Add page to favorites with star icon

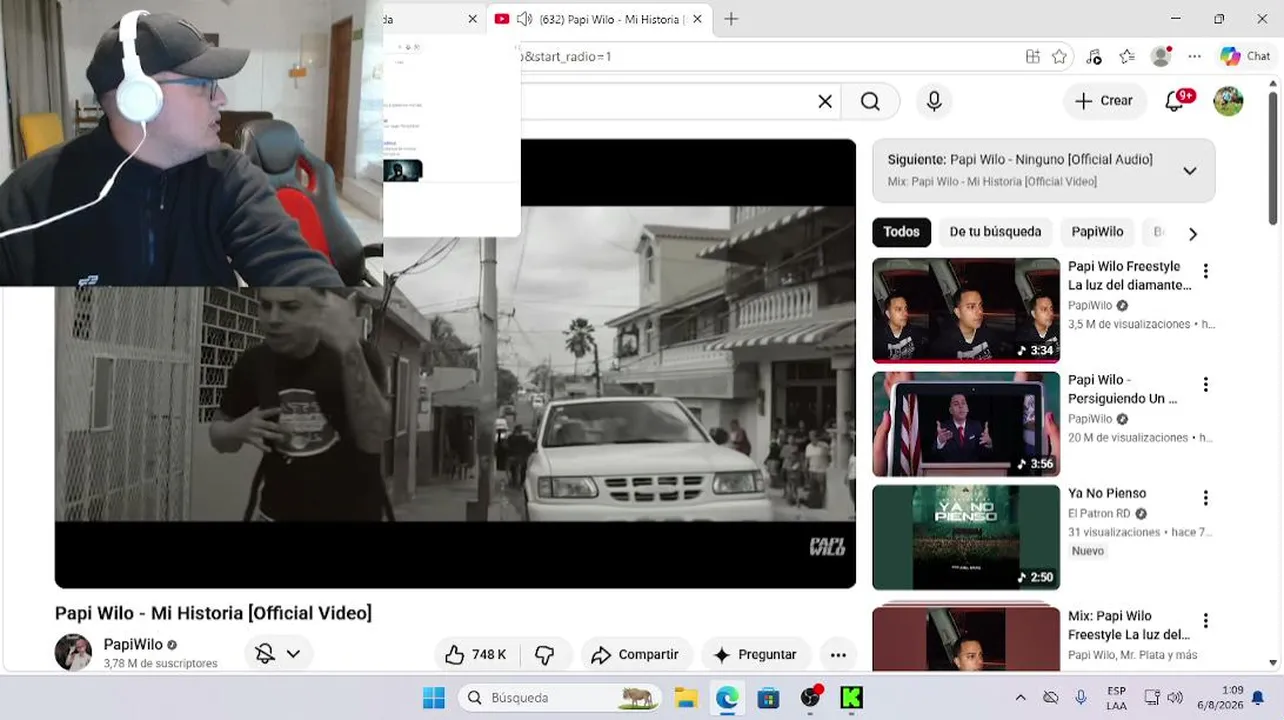(x=1060, y=57)
